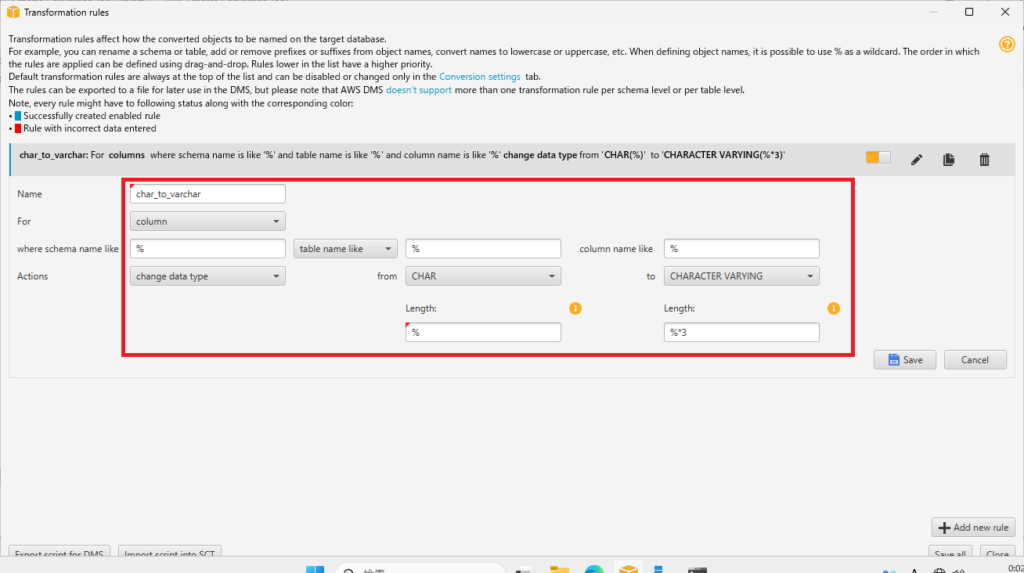Delete the rule using trash icon
This screenshot has height=573, width=1024.
tap(984, 159)
